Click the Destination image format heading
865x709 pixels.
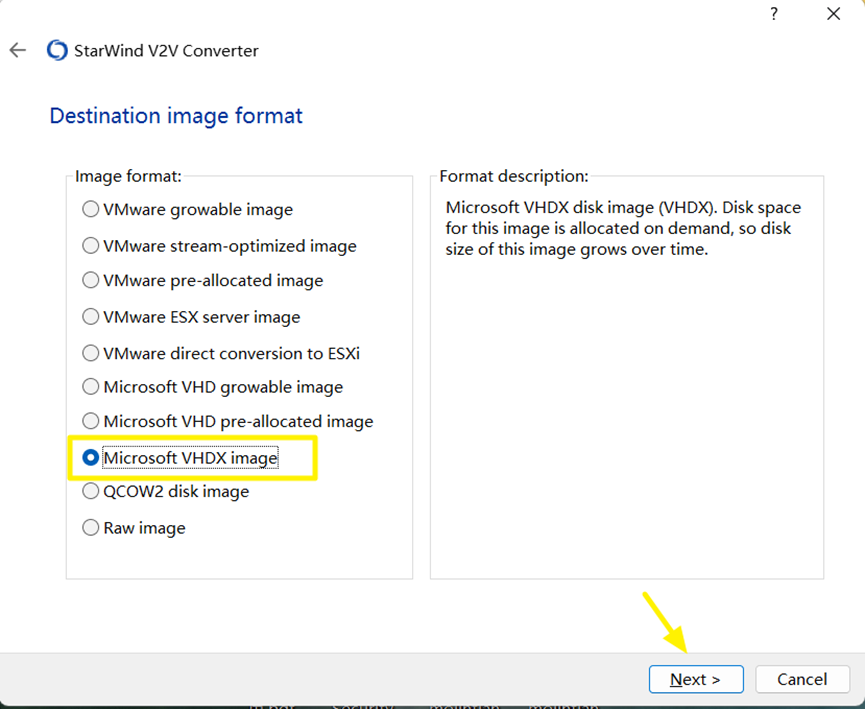pyautogui.click(x=176, y=116)
